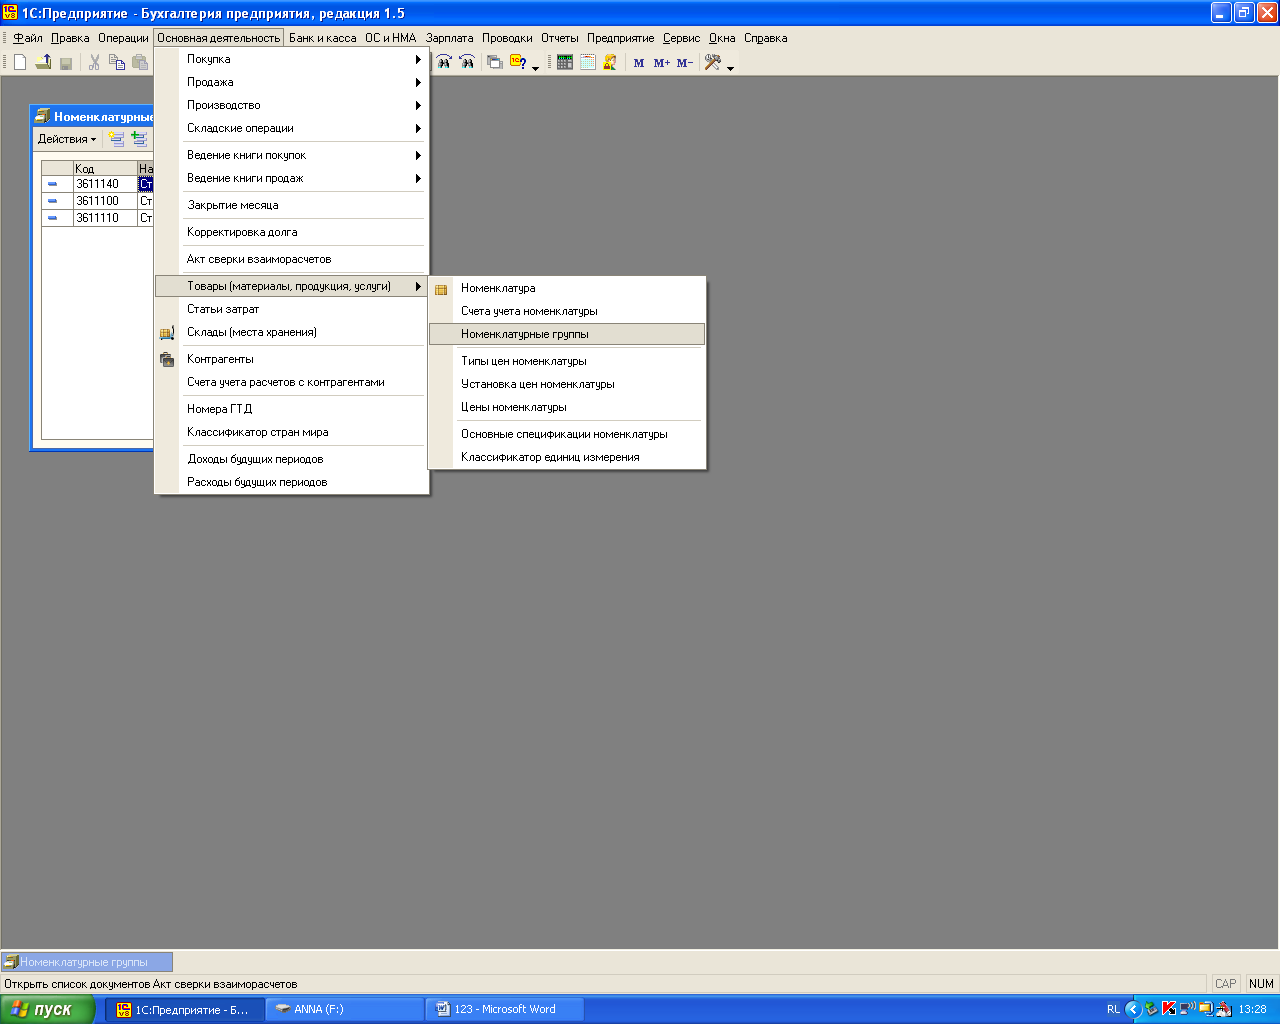Viewport: 1280px width, 1024px height.
Task: Open Основные спецификации номенклатуры
Action: click(567, 434)
